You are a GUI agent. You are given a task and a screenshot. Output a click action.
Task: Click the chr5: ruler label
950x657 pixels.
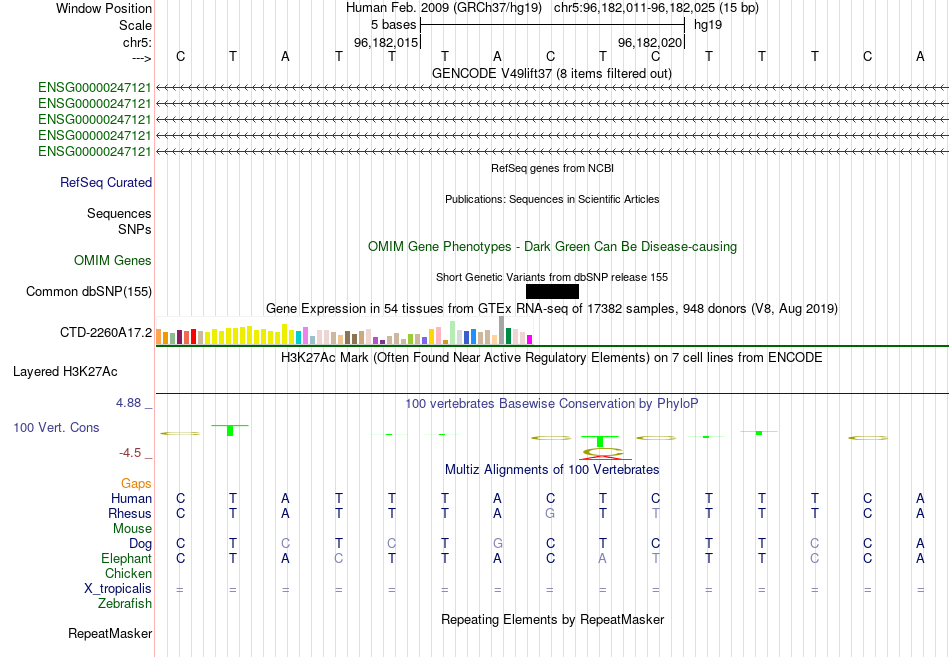pos(138,42)
